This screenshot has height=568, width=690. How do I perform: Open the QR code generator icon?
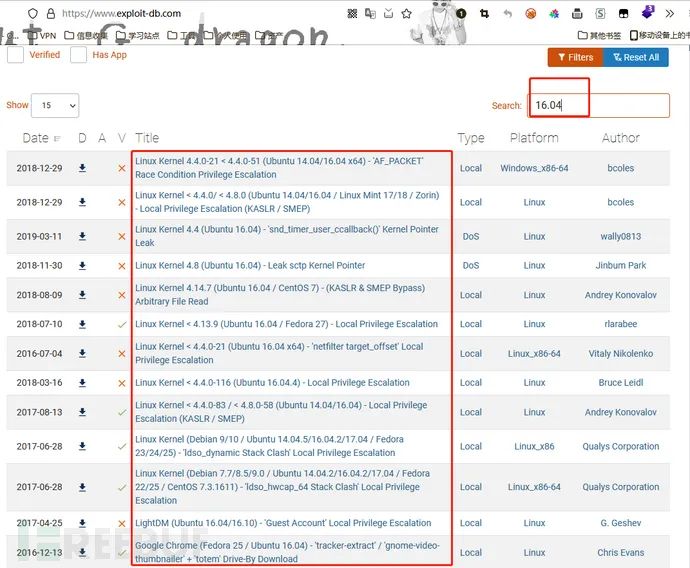(x=352, y=14)
